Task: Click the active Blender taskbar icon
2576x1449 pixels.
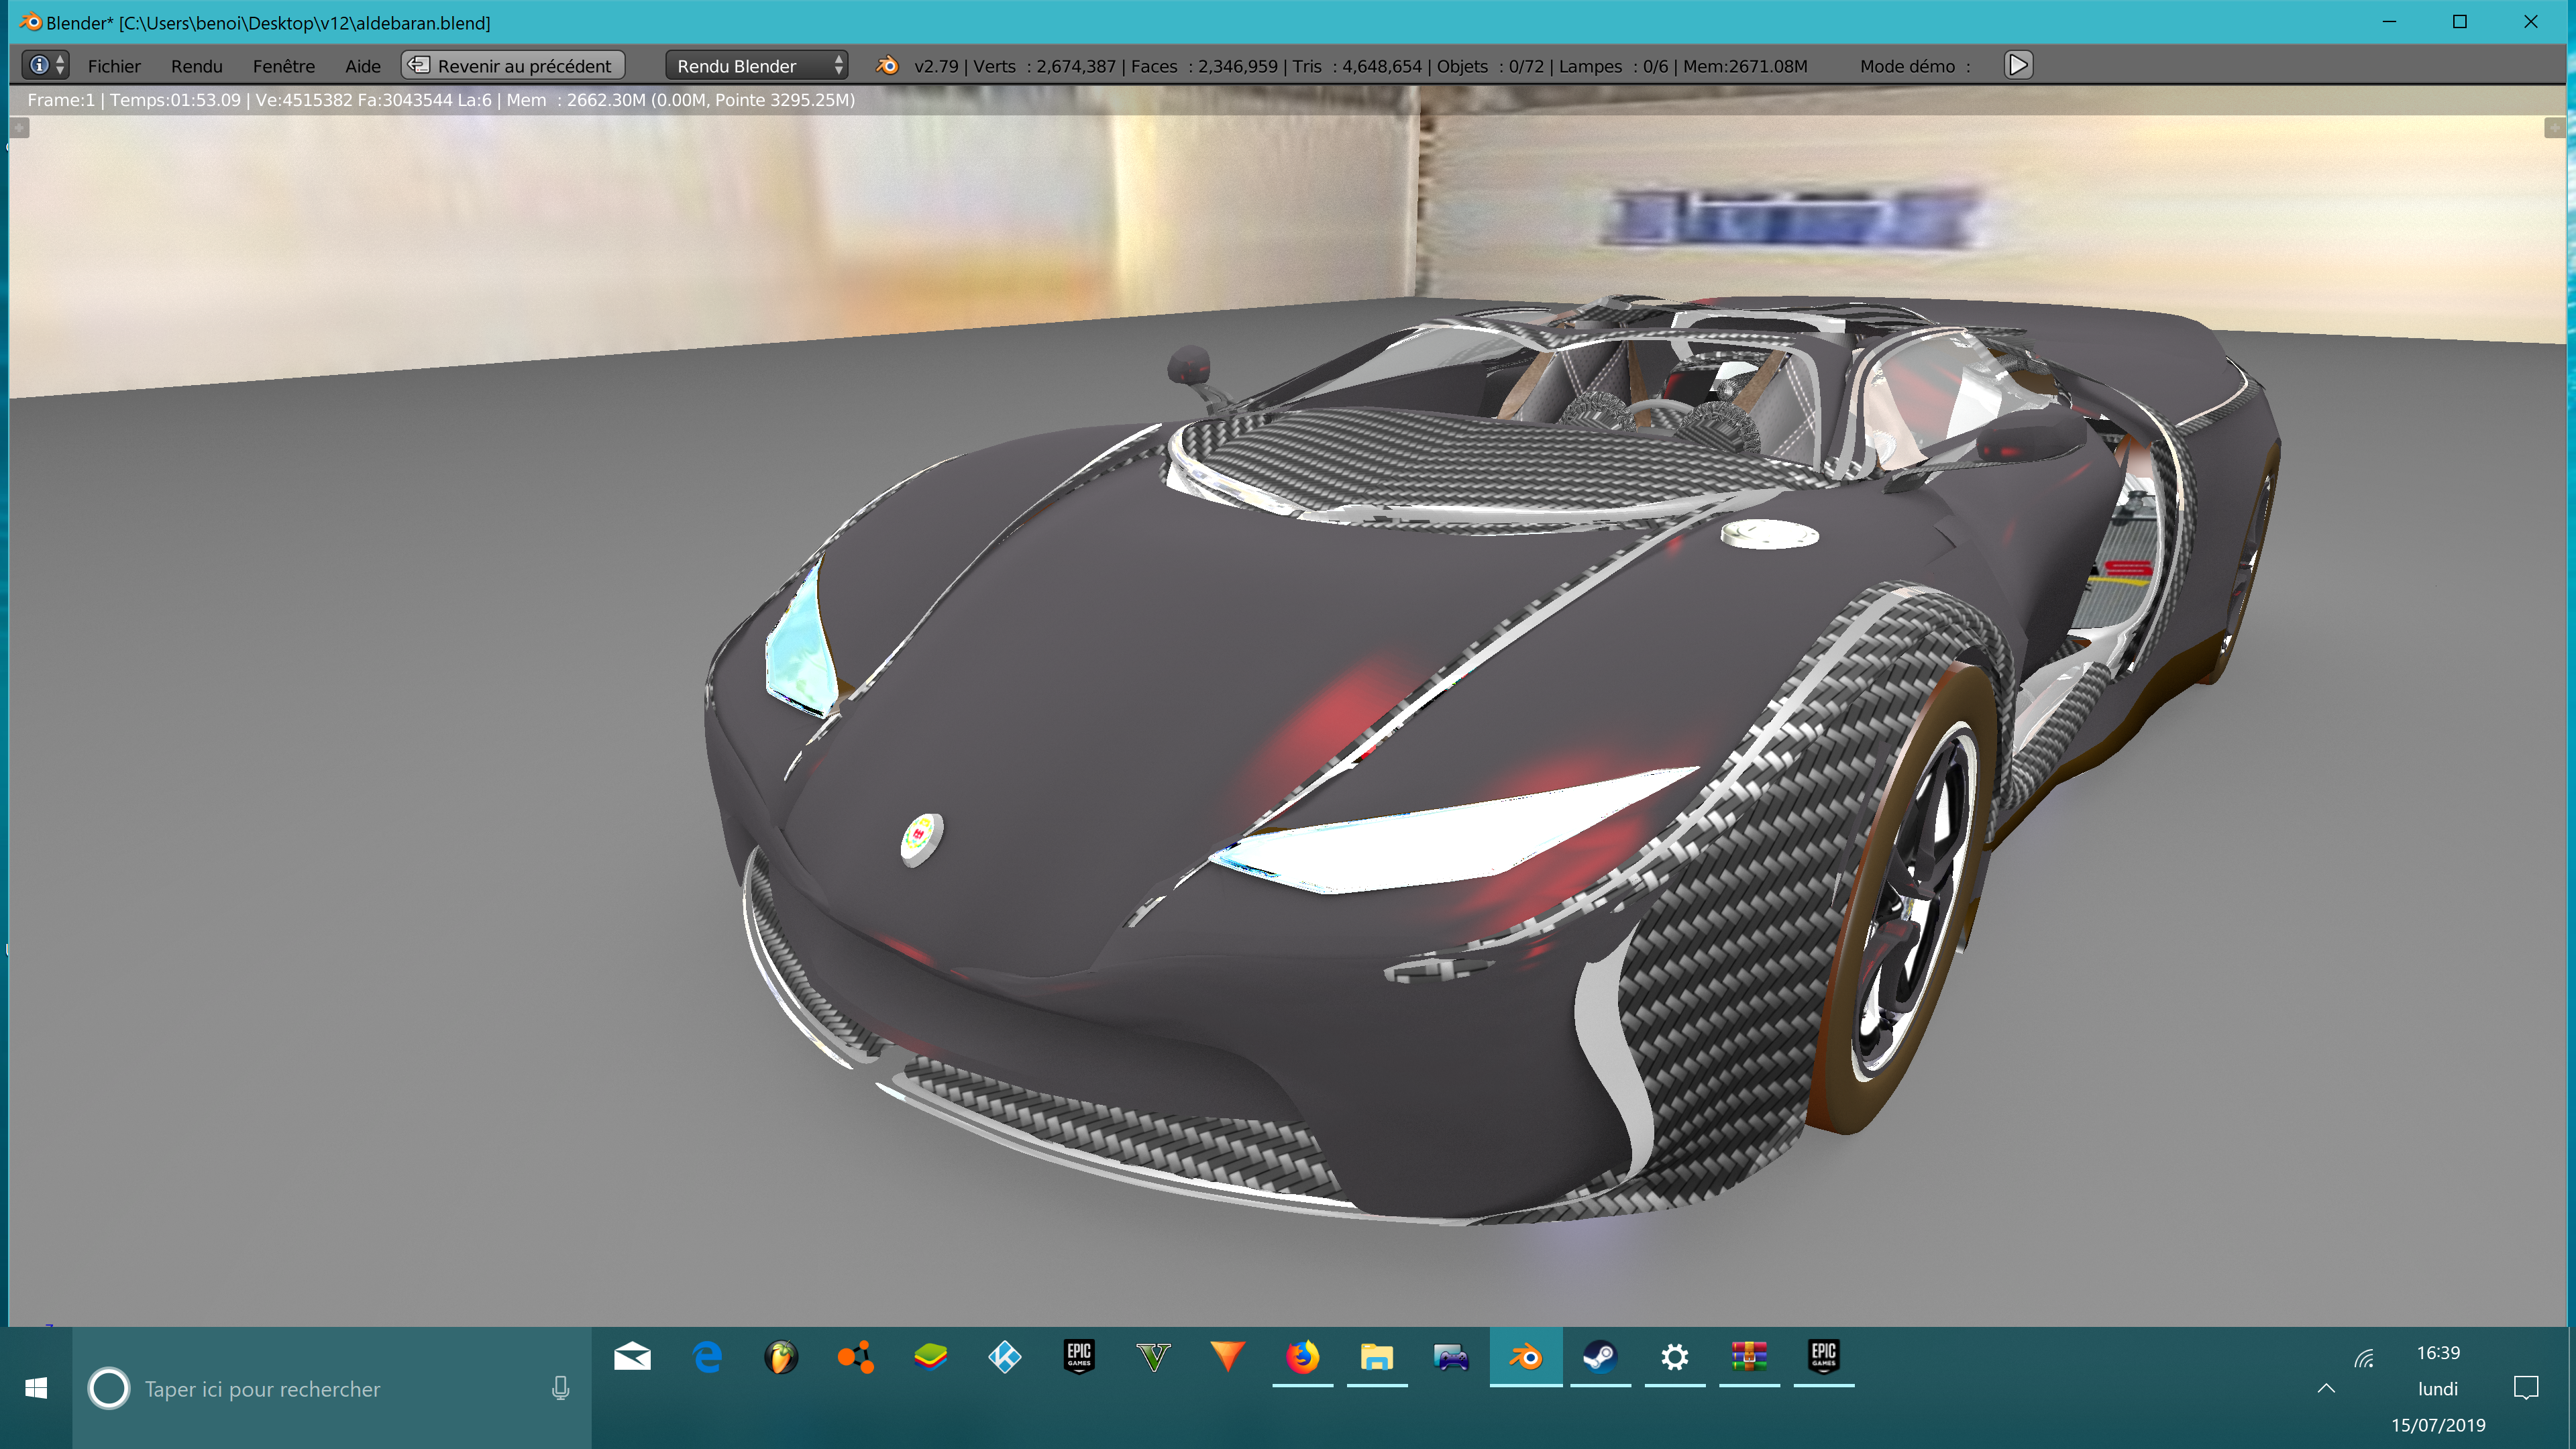Action: [x=1526, y=1357]
